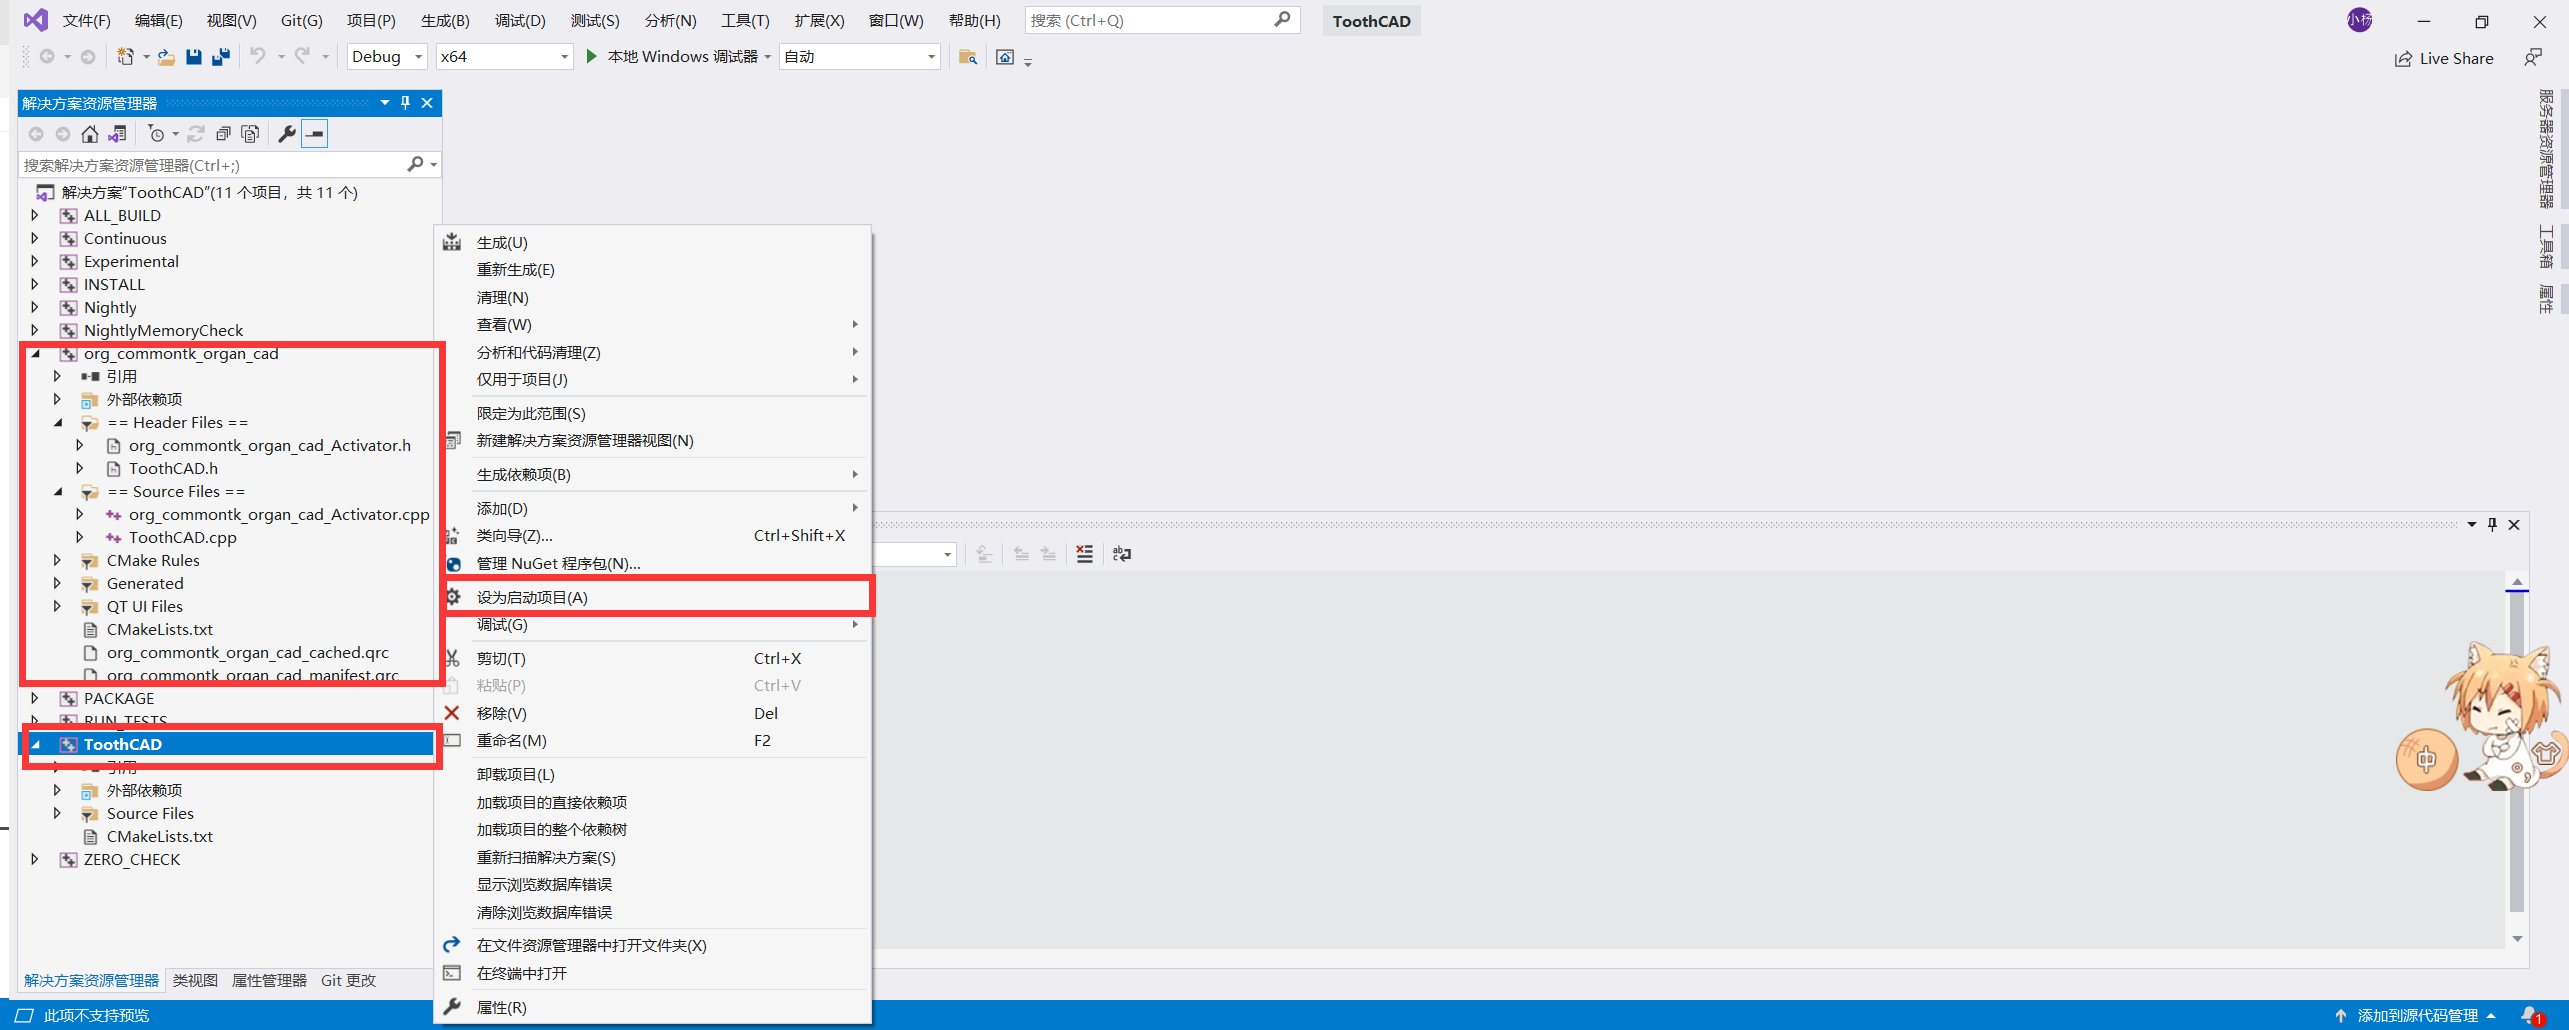The width and height of the screenshot is (2569, 1030).
Task: Open the 调试(D) menu
Action: 520,20
